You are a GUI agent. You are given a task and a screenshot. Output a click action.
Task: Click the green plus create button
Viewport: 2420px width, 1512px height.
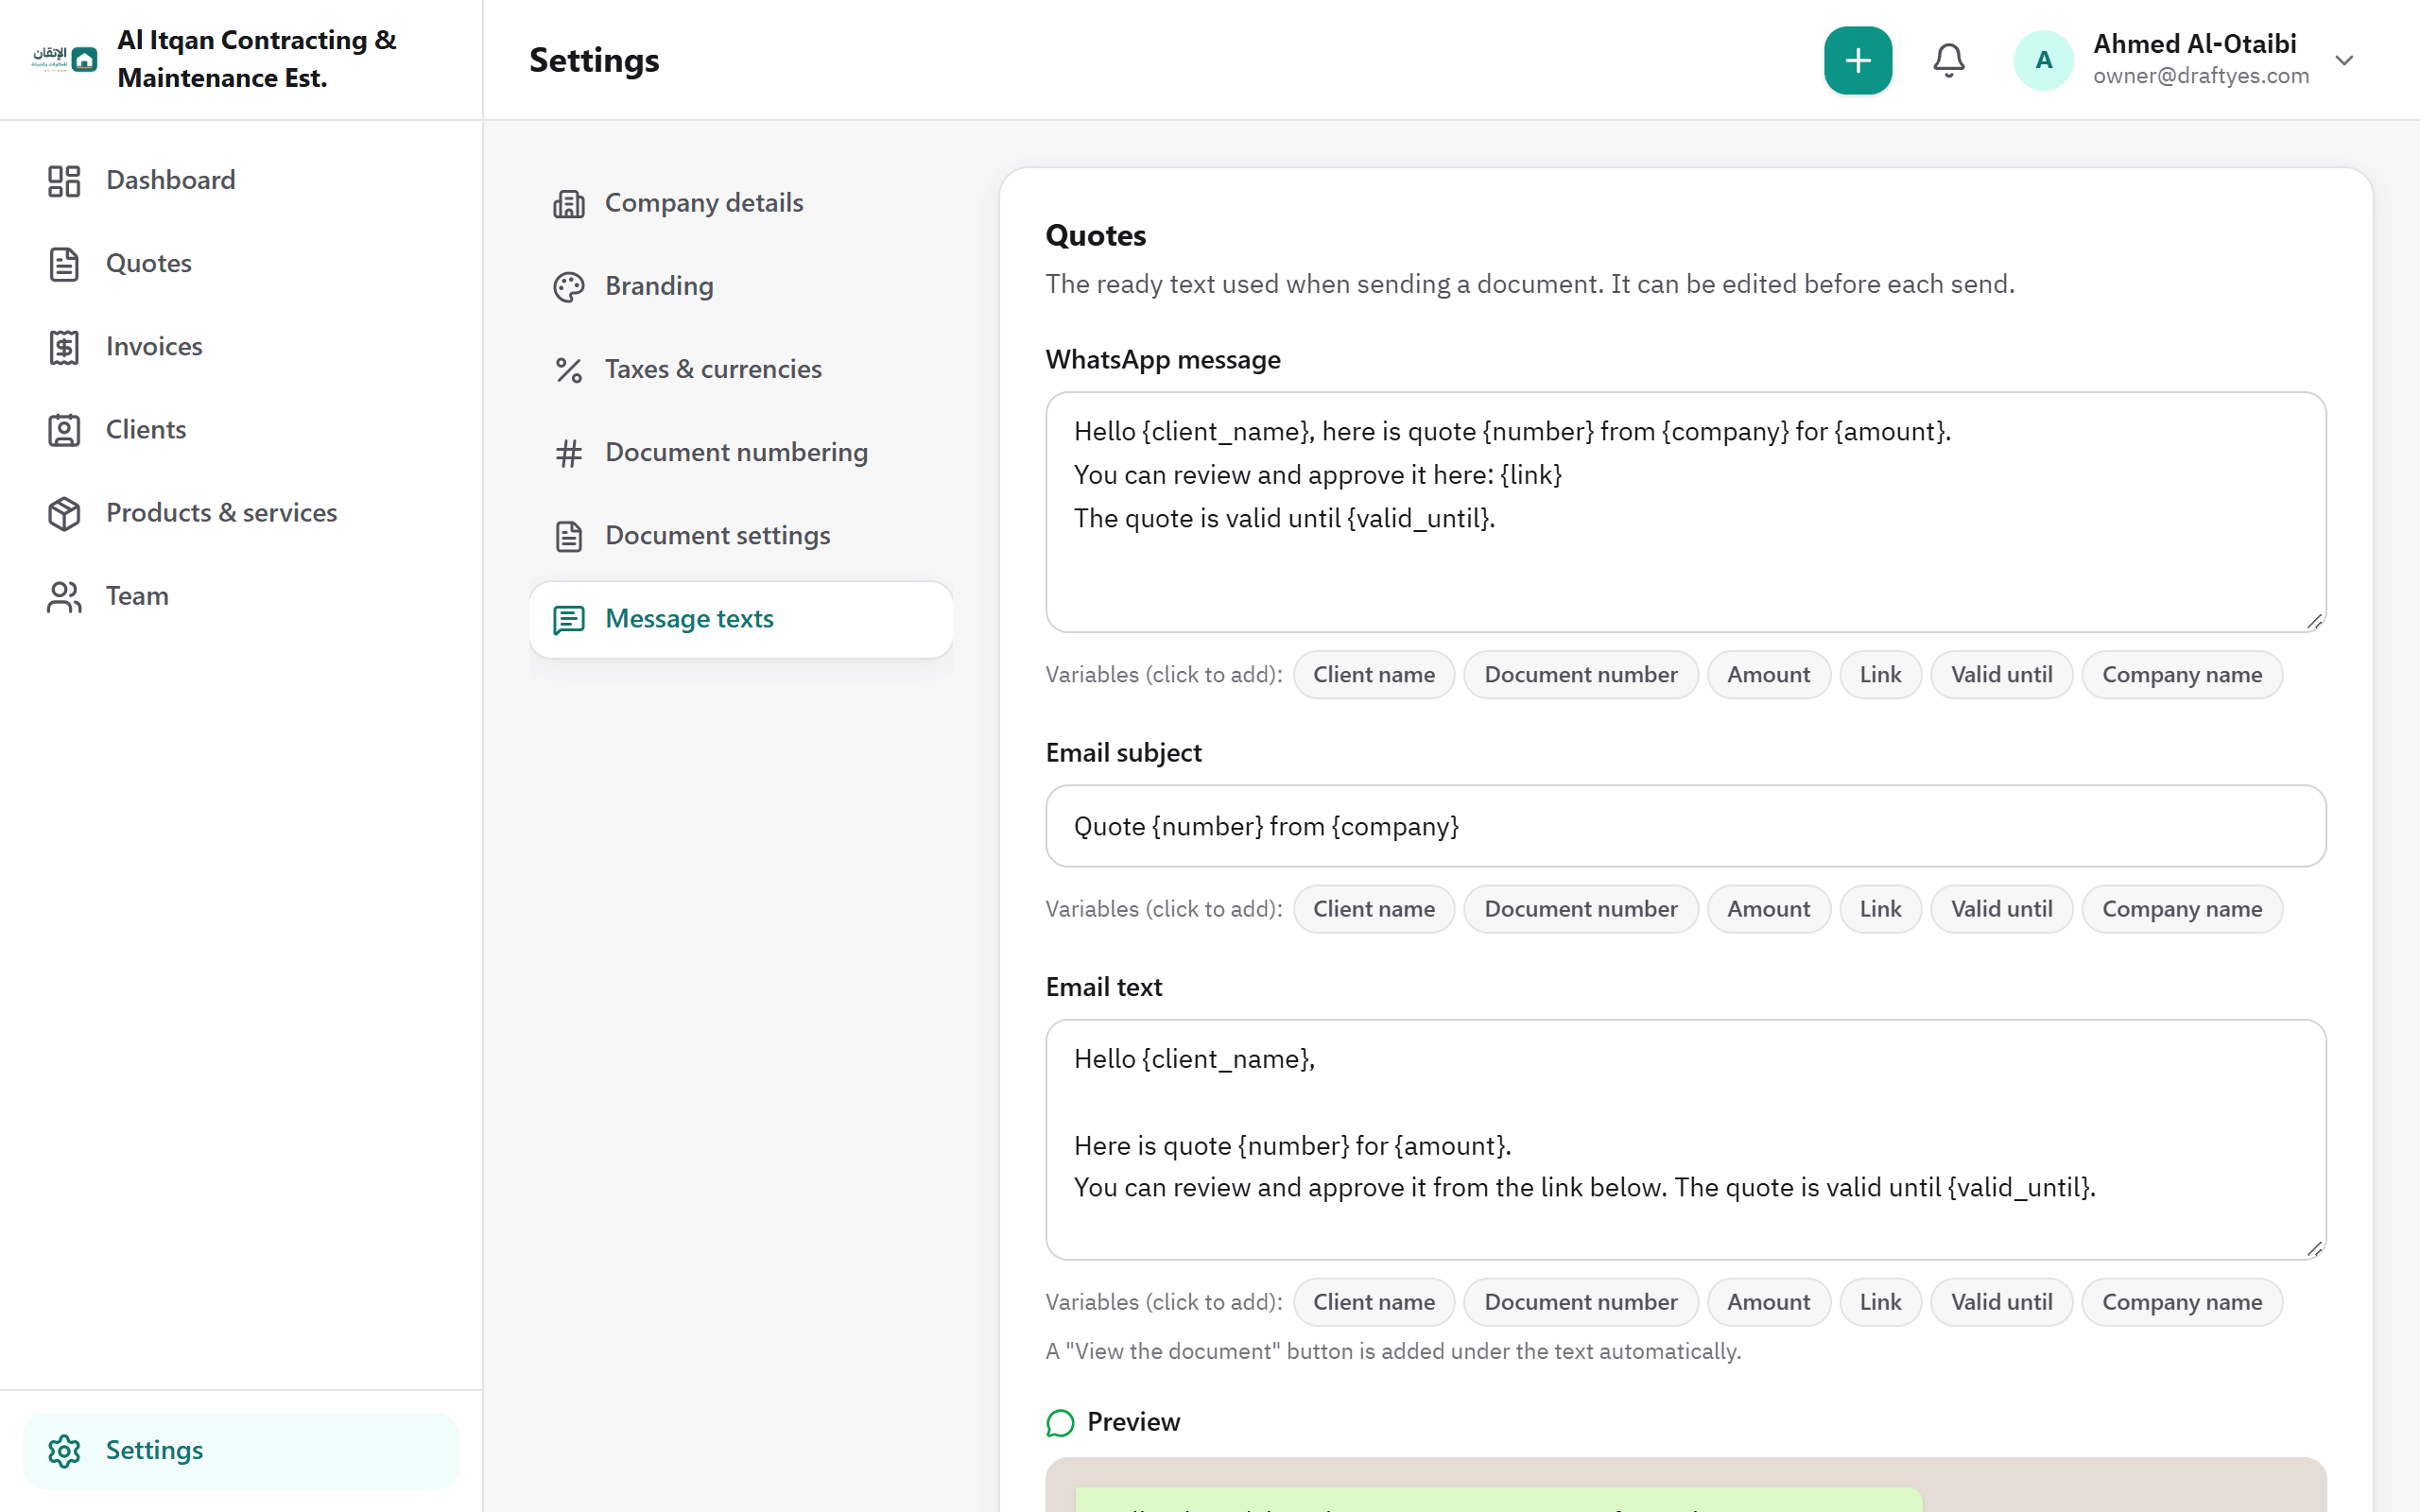click(x=1857, y=60)
